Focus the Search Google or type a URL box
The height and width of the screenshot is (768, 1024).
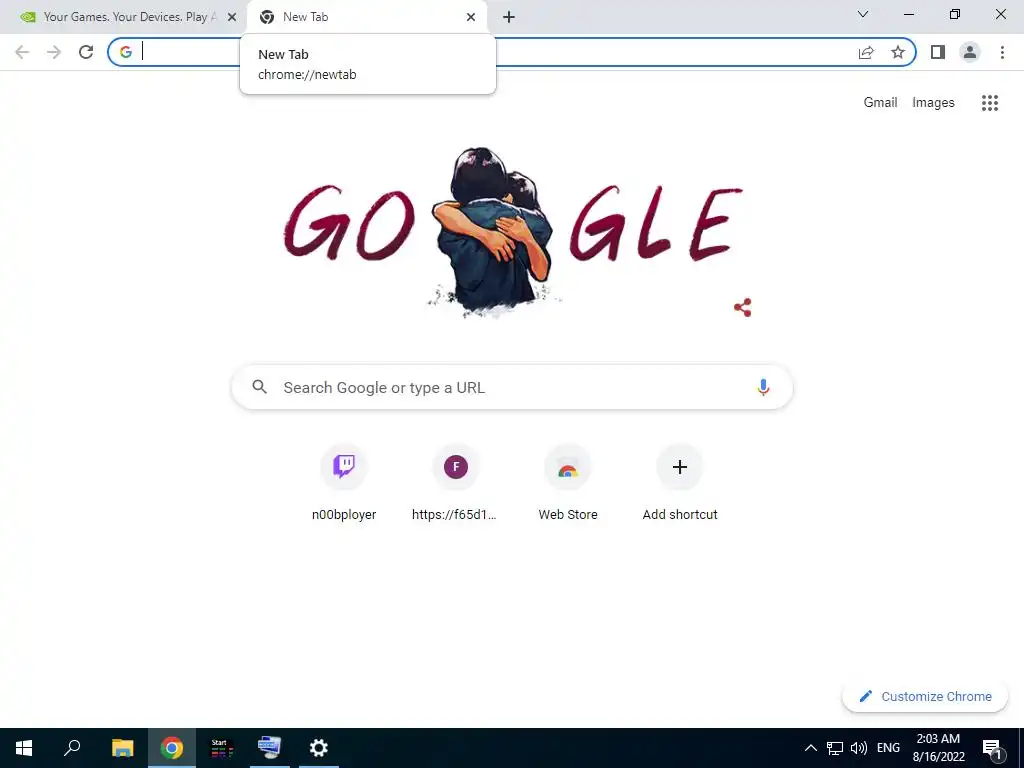512,387
